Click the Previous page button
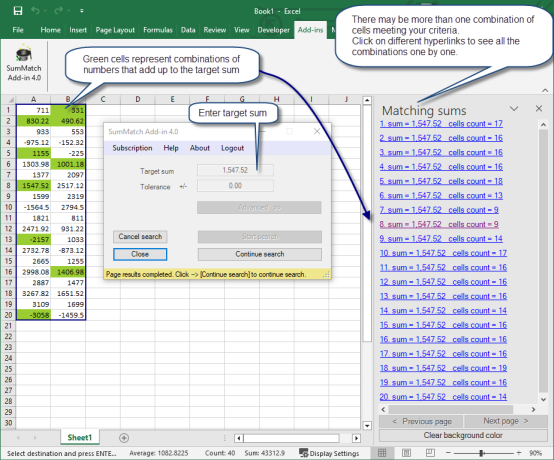The image size is (554, 460). pos(421,421)
